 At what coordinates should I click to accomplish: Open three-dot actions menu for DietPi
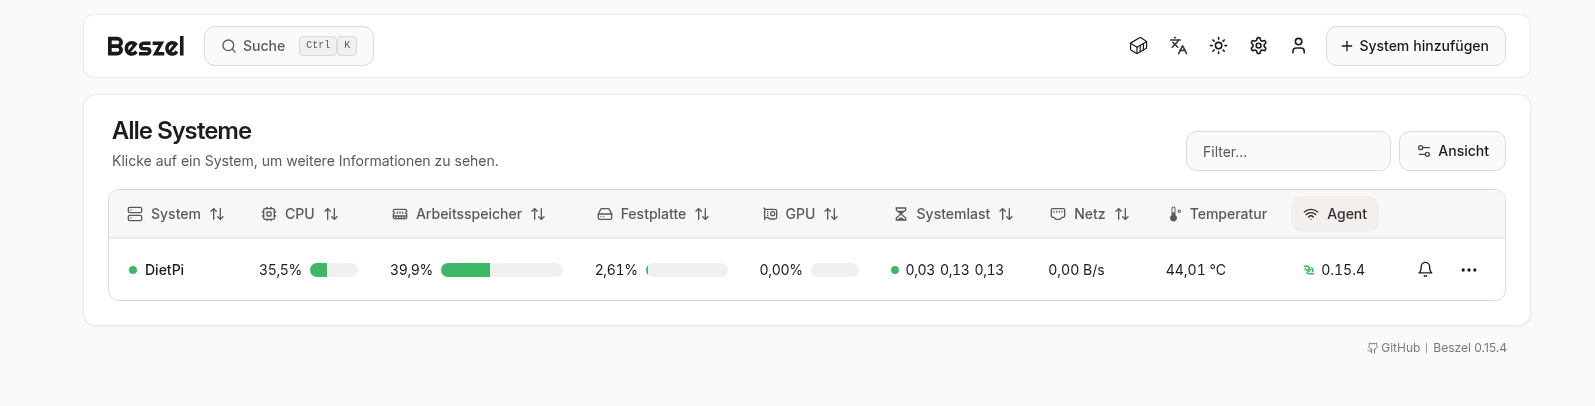tap(1468, 270)
